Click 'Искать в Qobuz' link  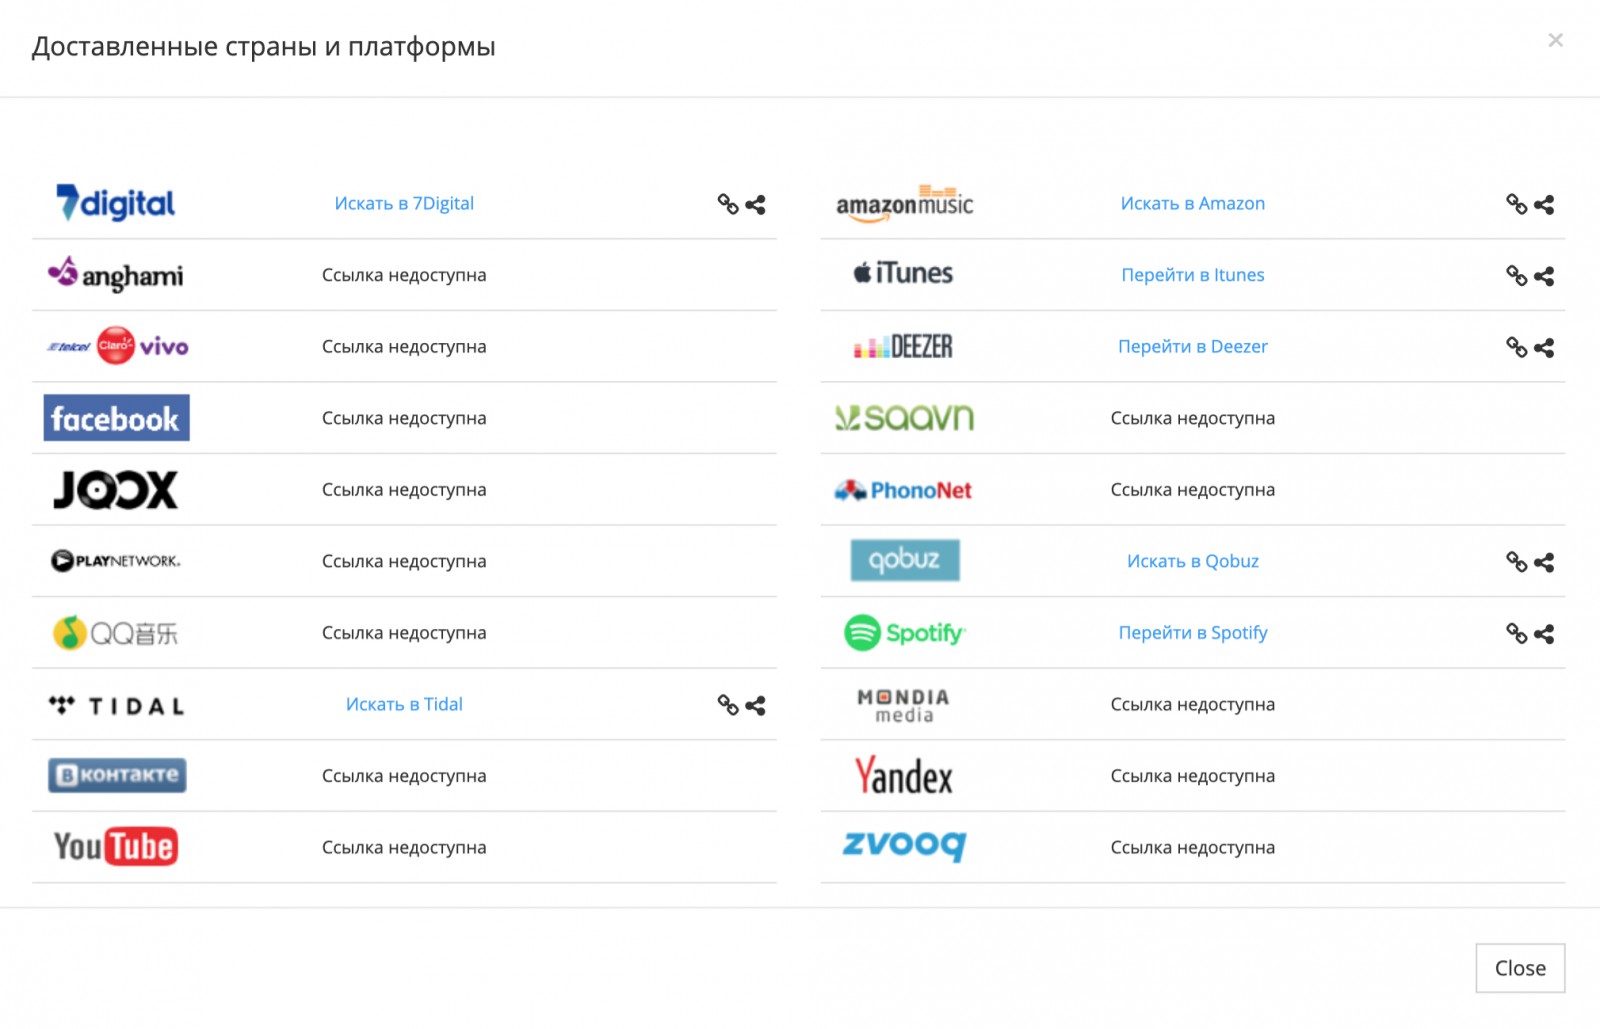point(1192,561)
